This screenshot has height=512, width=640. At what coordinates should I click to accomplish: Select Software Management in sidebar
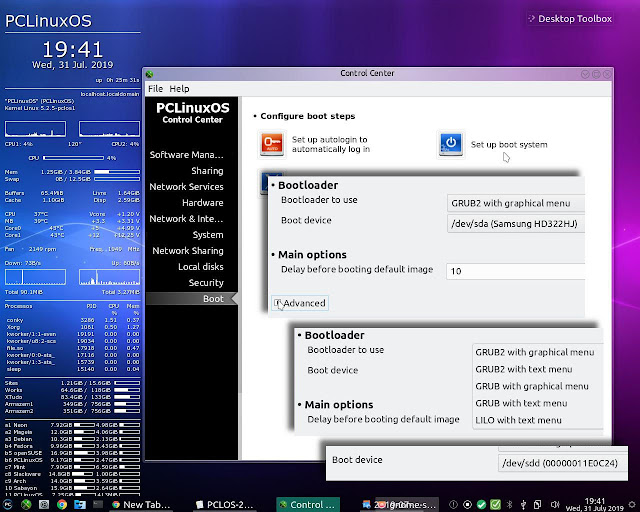pyautogui.click(x=187, y=155)
